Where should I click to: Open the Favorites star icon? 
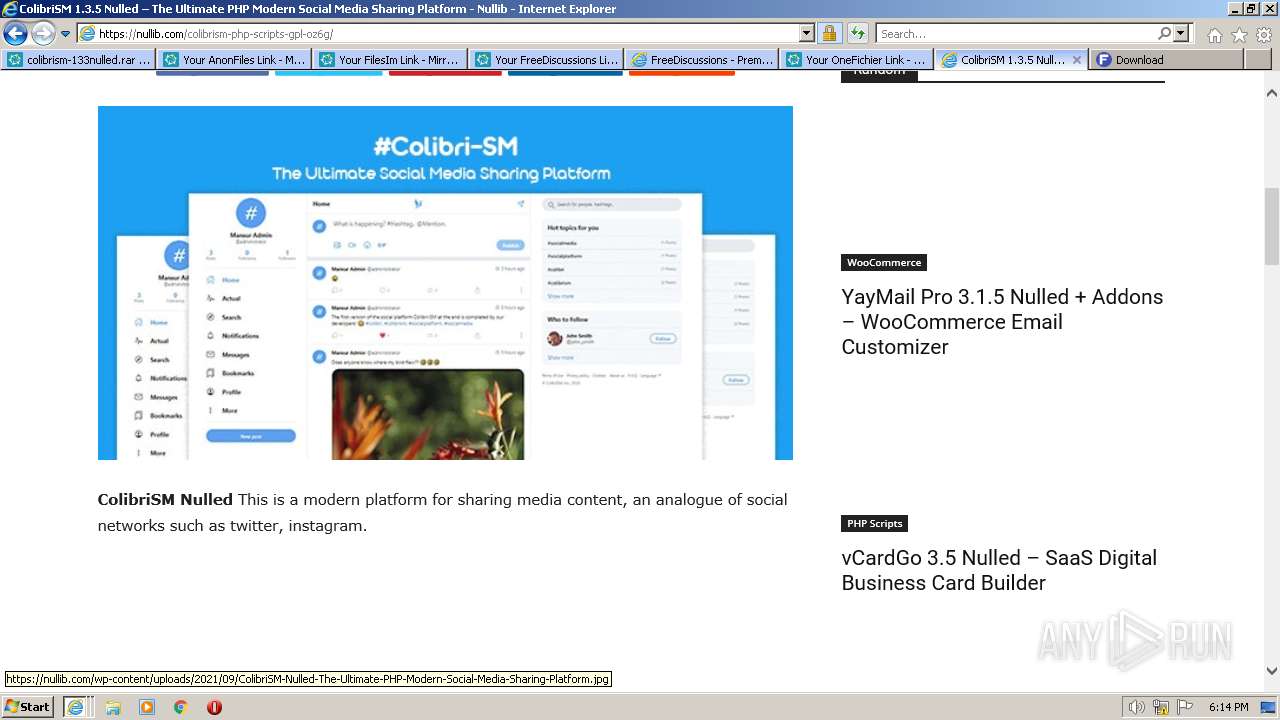1239,35
